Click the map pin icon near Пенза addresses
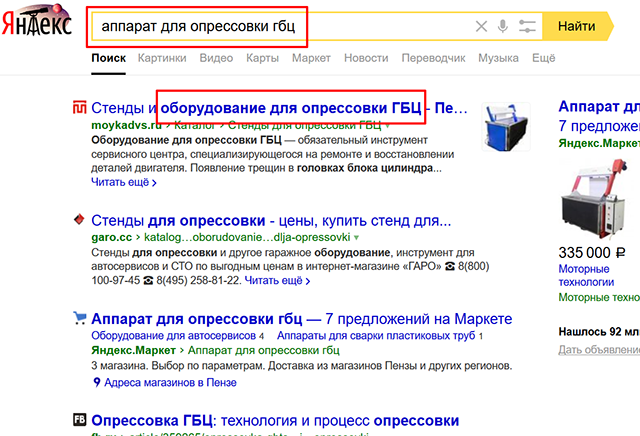This screenshot has width=640, height=436. [97, 383]
